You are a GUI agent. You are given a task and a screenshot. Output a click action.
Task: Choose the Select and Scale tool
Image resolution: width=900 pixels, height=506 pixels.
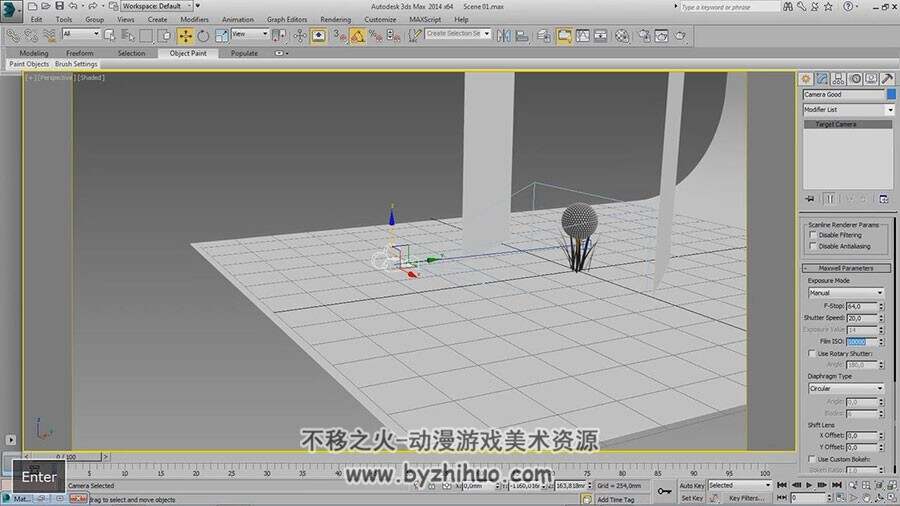point(221,36)
